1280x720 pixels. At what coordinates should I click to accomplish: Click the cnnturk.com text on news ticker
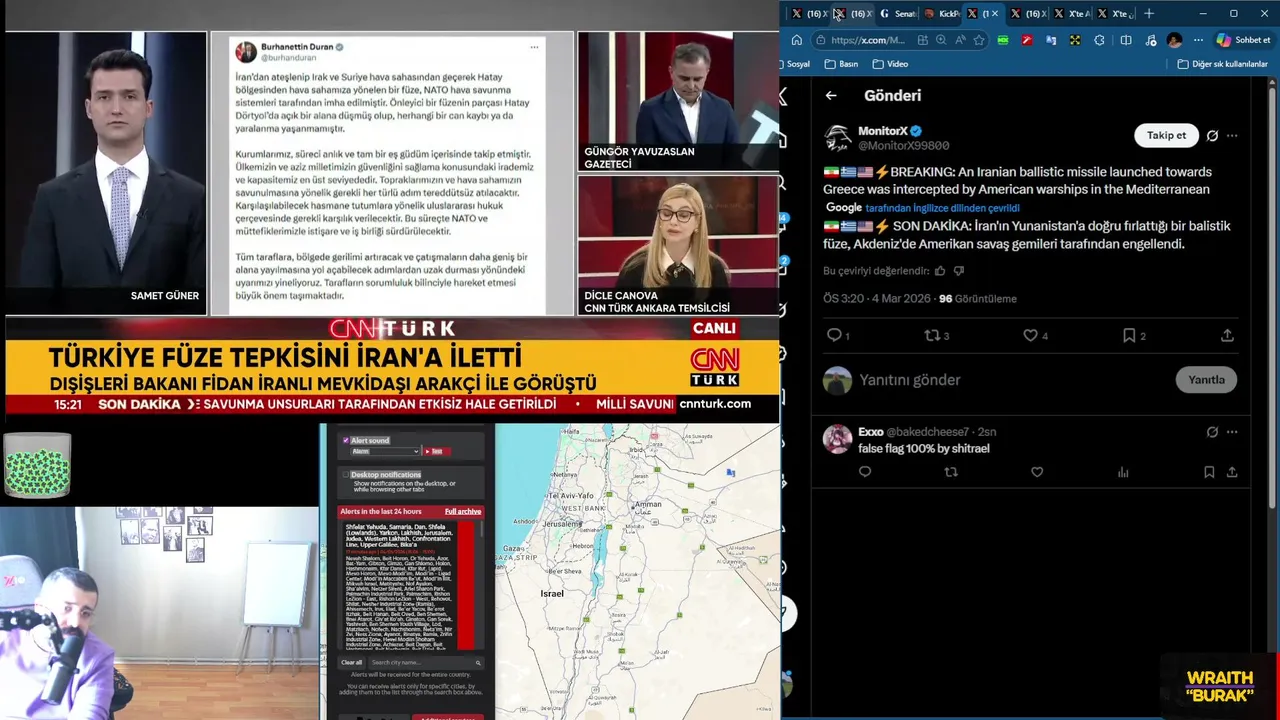coord(715,404)
